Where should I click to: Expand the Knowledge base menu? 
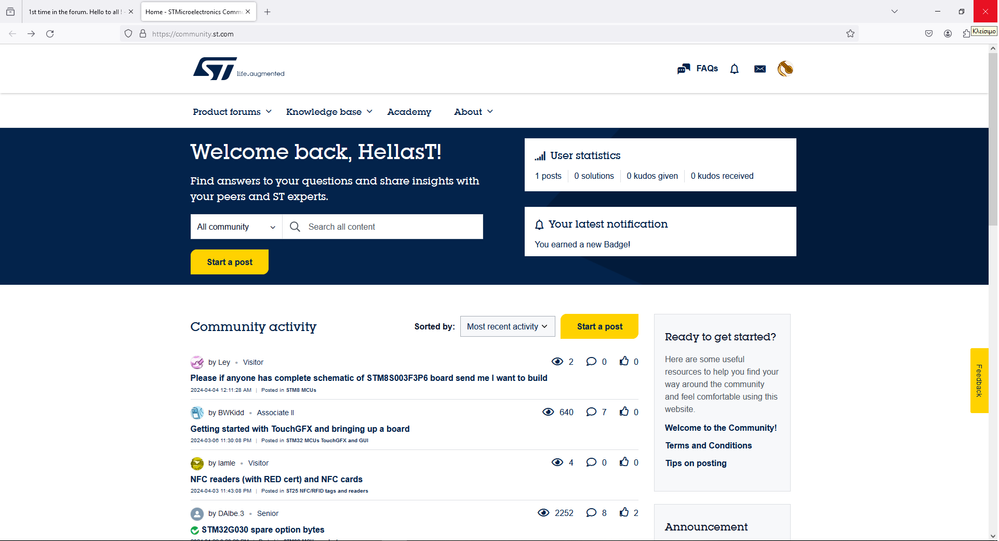329,112
